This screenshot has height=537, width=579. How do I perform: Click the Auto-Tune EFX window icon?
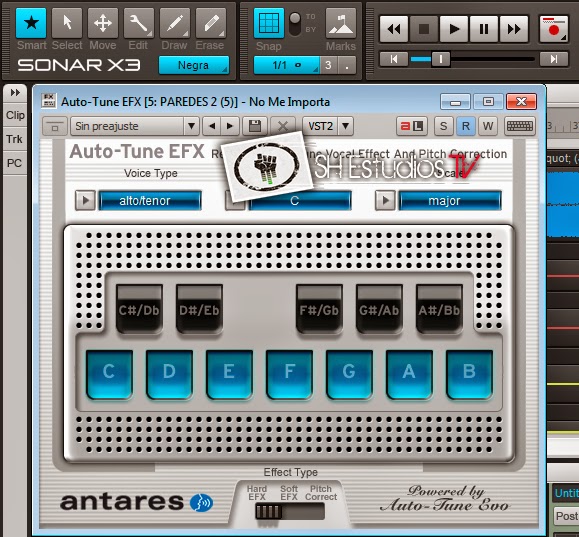point(49,101)
